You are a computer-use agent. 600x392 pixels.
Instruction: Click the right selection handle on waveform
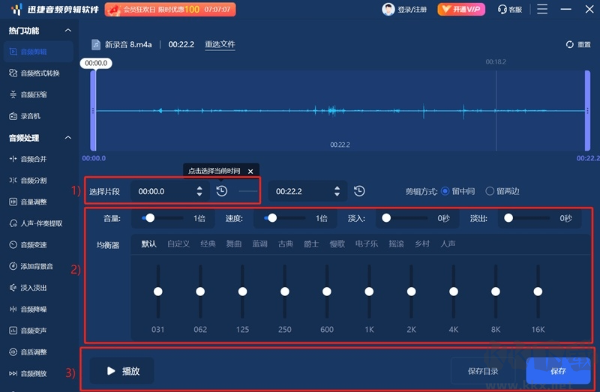pyautogui.click(x=587, y=111)
